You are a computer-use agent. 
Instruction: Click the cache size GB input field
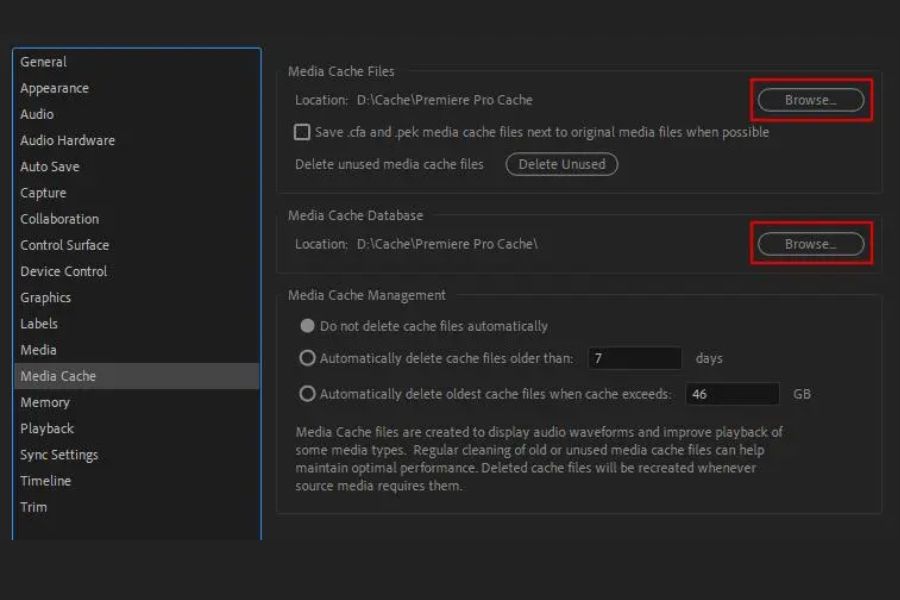point(732,394)
